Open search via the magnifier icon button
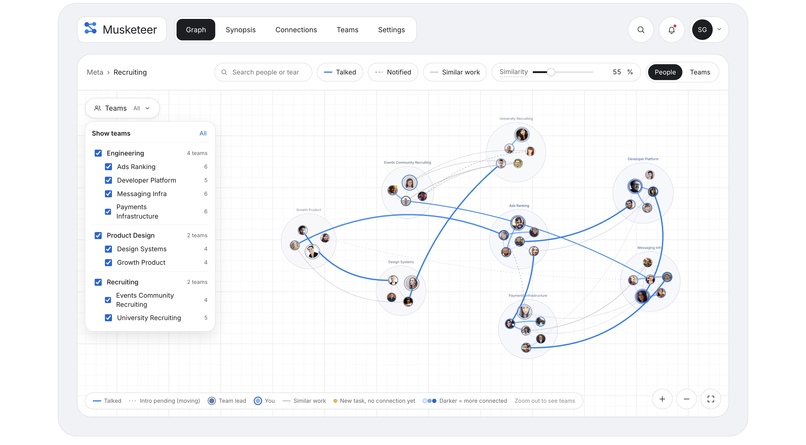The image size is (806, 445). [x=640, y=30]
